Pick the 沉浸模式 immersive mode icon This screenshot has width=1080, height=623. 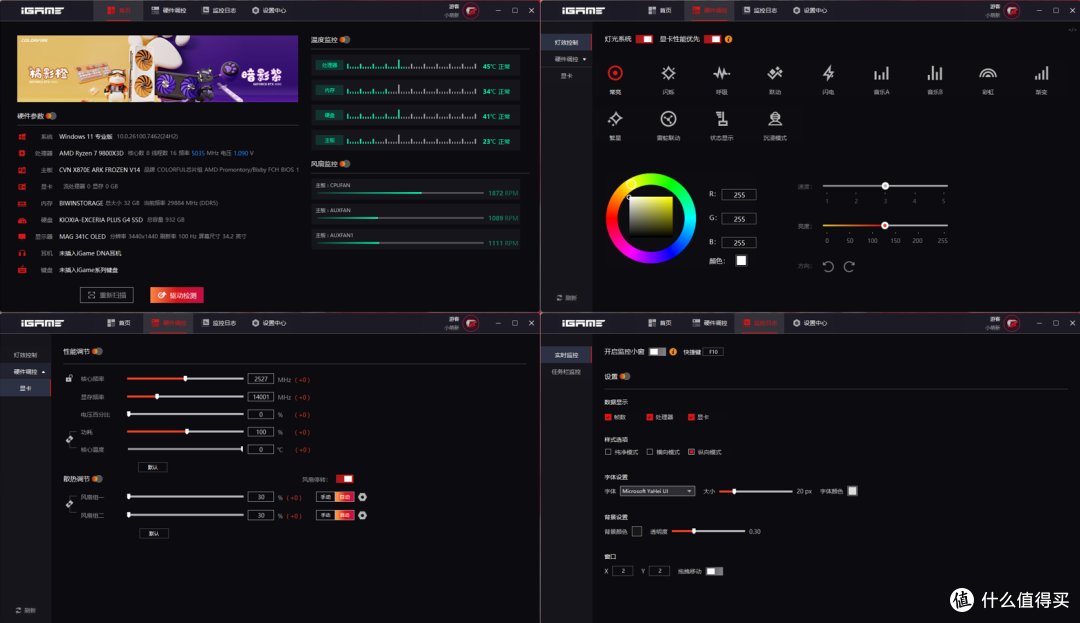click(x=775, y=119)
